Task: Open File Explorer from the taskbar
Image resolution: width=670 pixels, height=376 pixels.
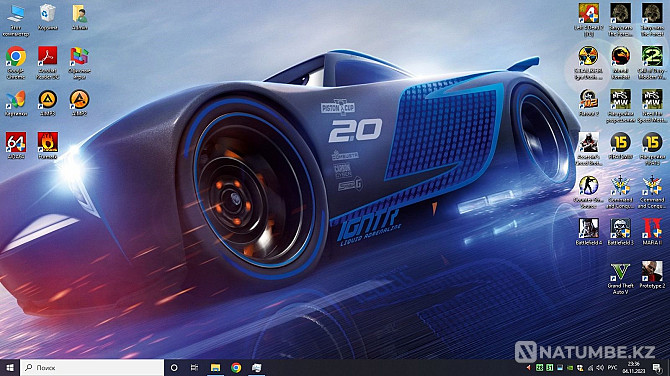Action: click(215, 367)
